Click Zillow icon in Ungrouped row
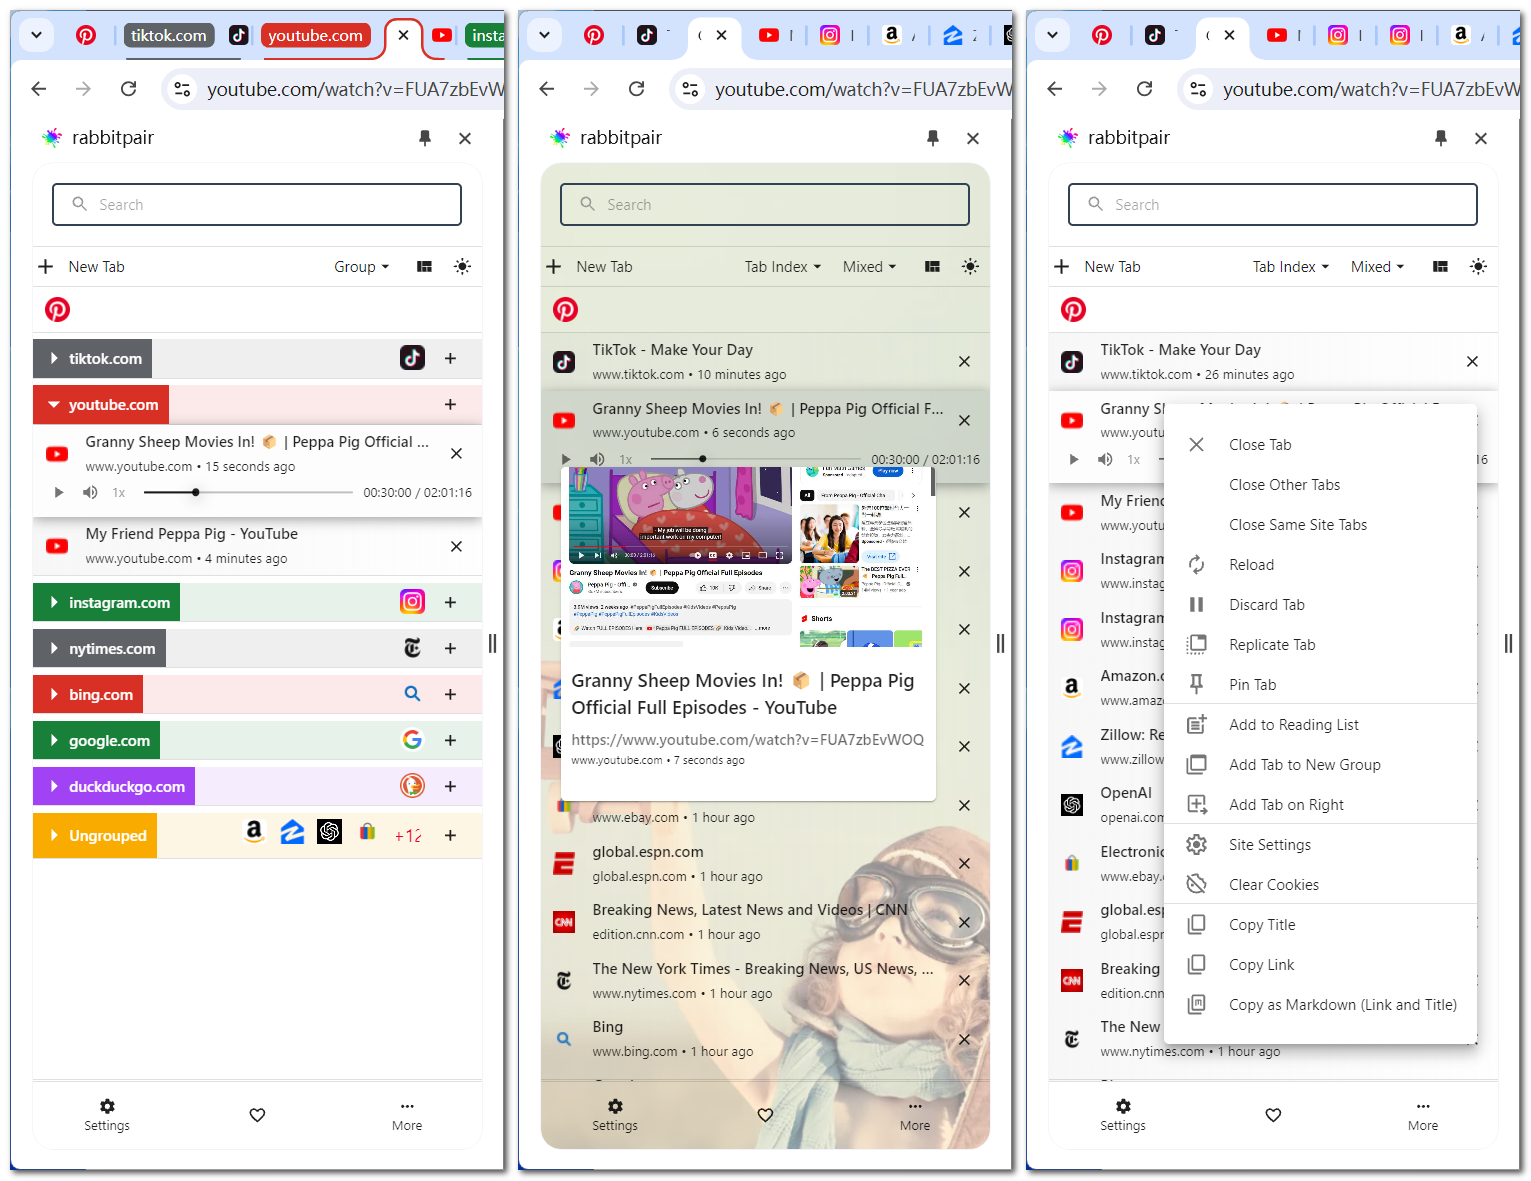This screenshot has height=1181, width=1531. 292,831
